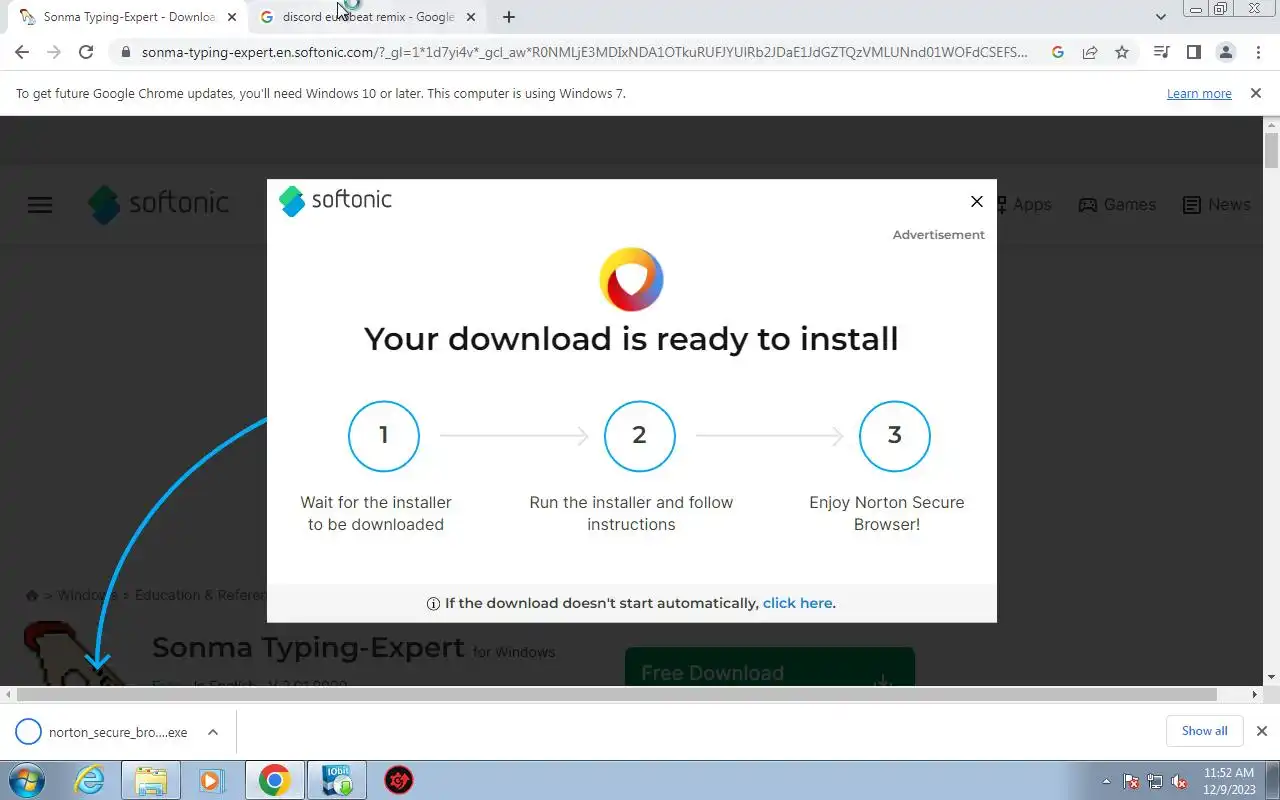
Task: Expand the download item options arrow
Action: tap(213, 732)
